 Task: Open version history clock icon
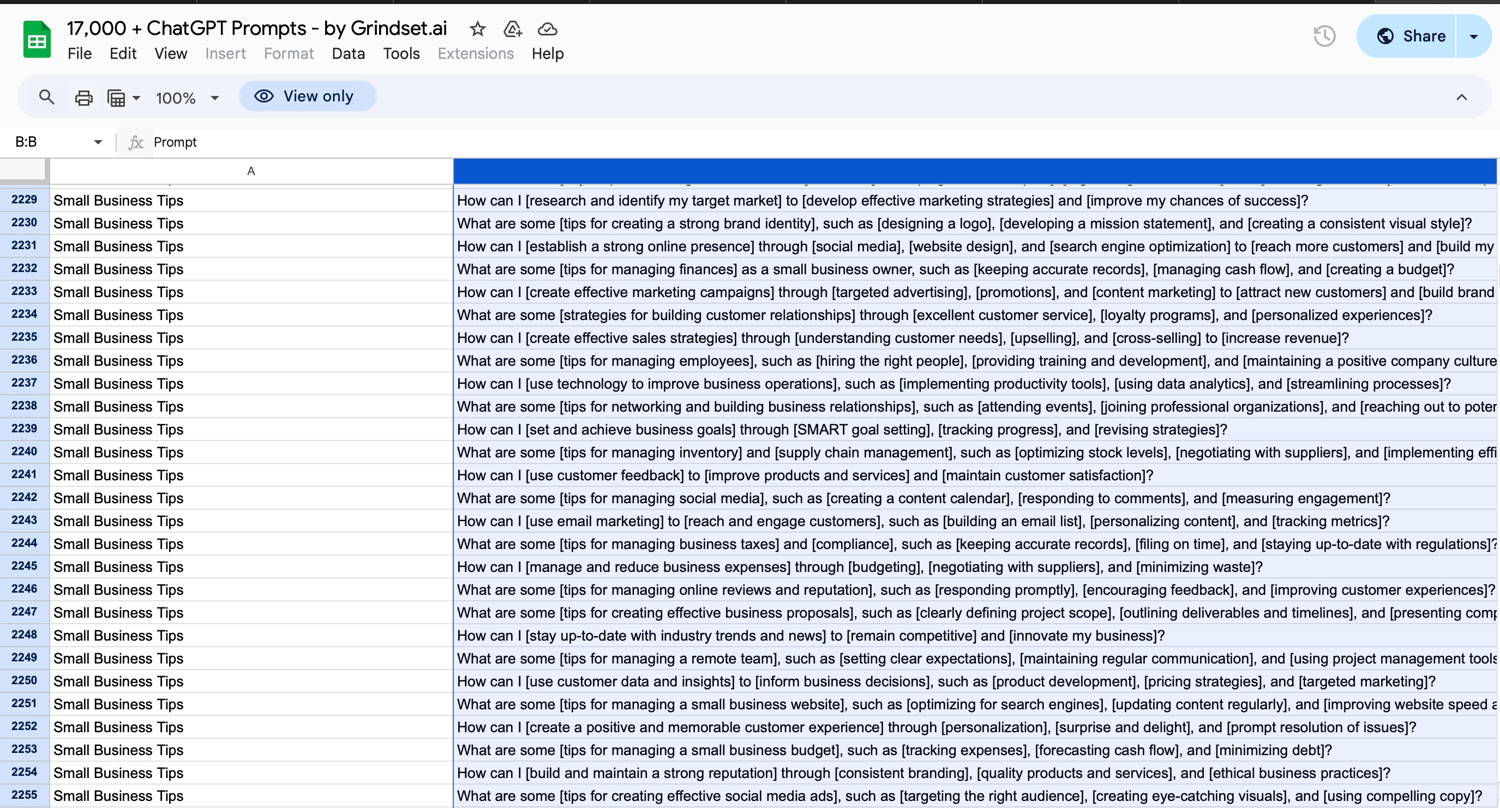(1324, 36)
